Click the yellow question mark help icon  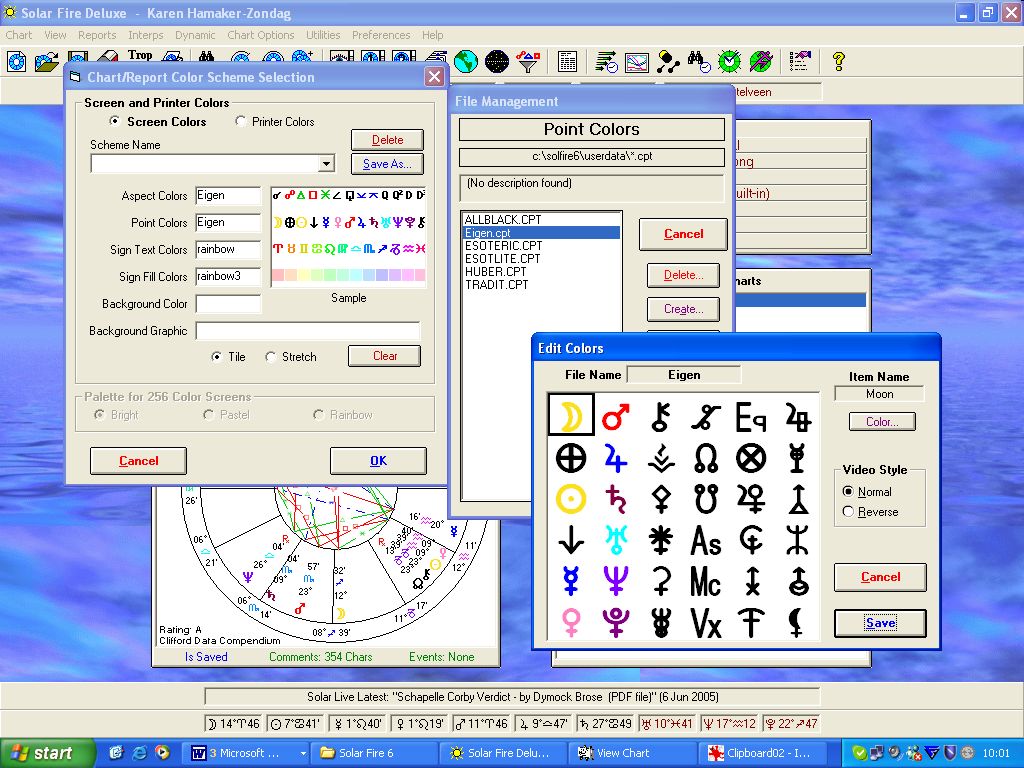[838, 62]
